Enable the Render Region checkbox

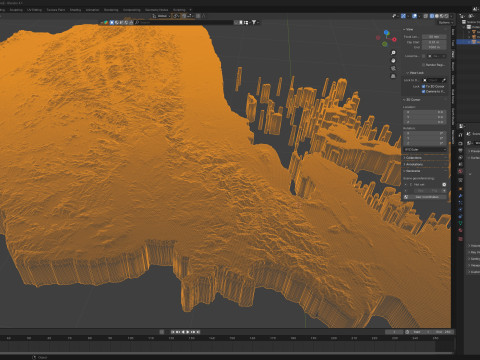point(423,65)
